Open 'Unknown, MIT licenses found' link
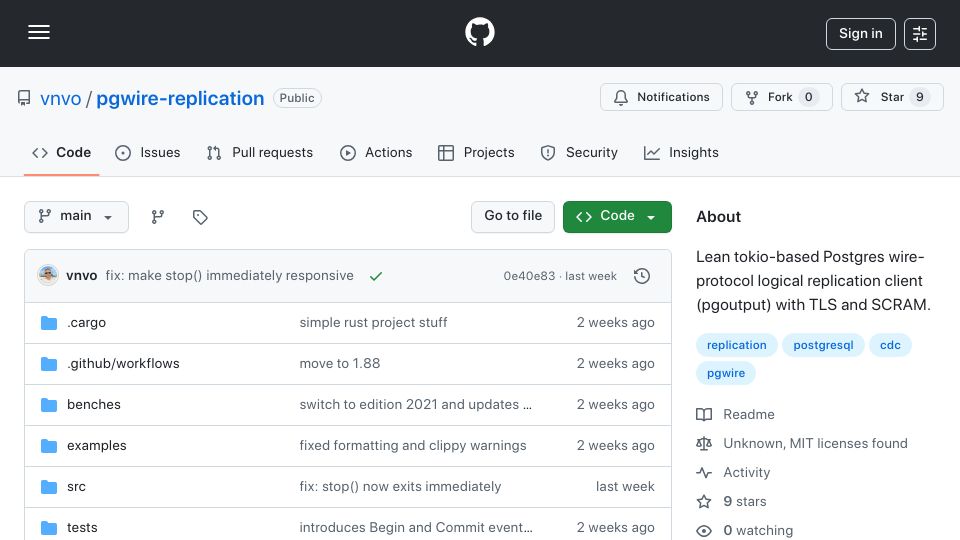 [x=815, y=443]
